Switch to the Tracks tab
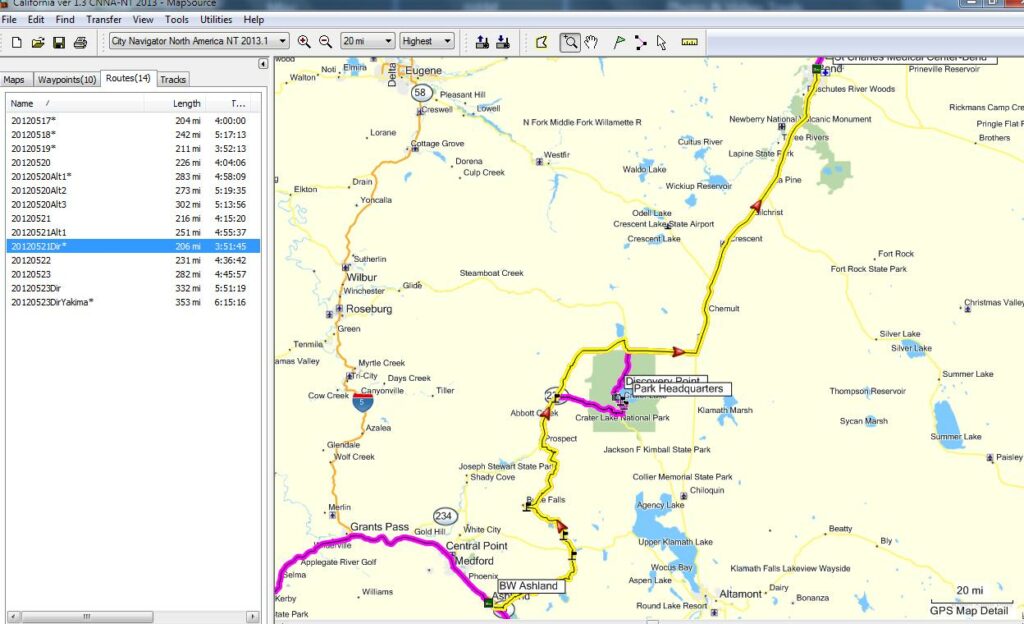This screenshot has width=1024, height=624. pos(173,79)
